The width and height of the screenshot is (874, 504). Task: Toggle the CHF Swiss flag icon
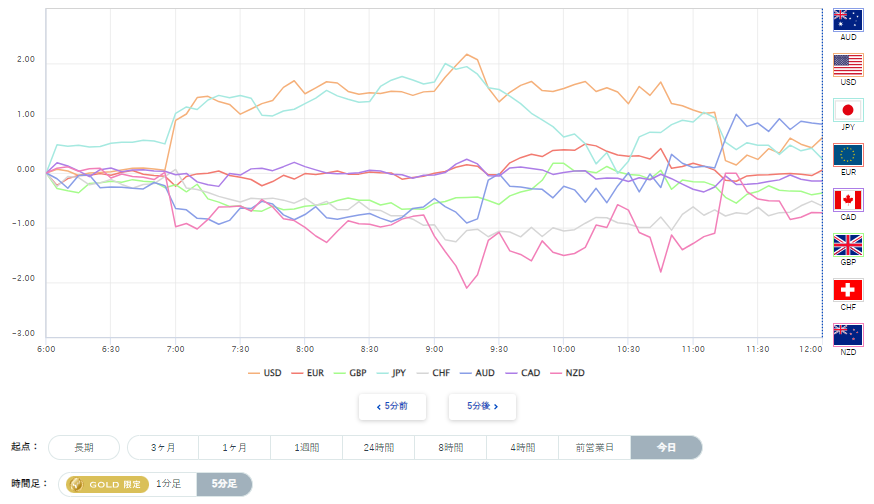tap(848, 290)
